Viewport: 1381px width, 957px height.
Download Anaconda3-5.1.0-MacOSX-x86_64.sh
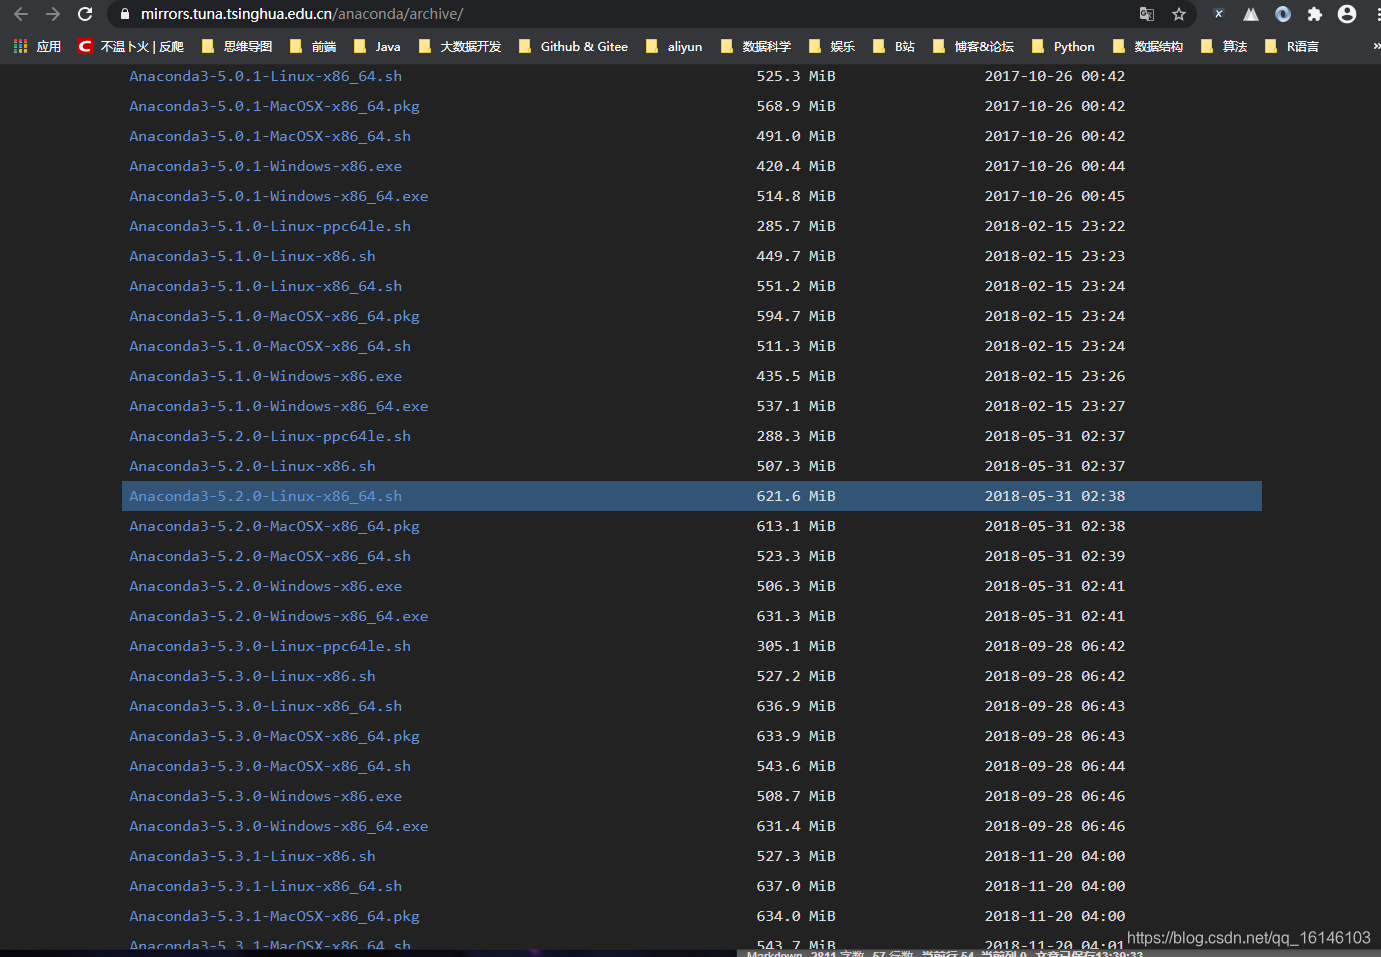click(270, 346)
